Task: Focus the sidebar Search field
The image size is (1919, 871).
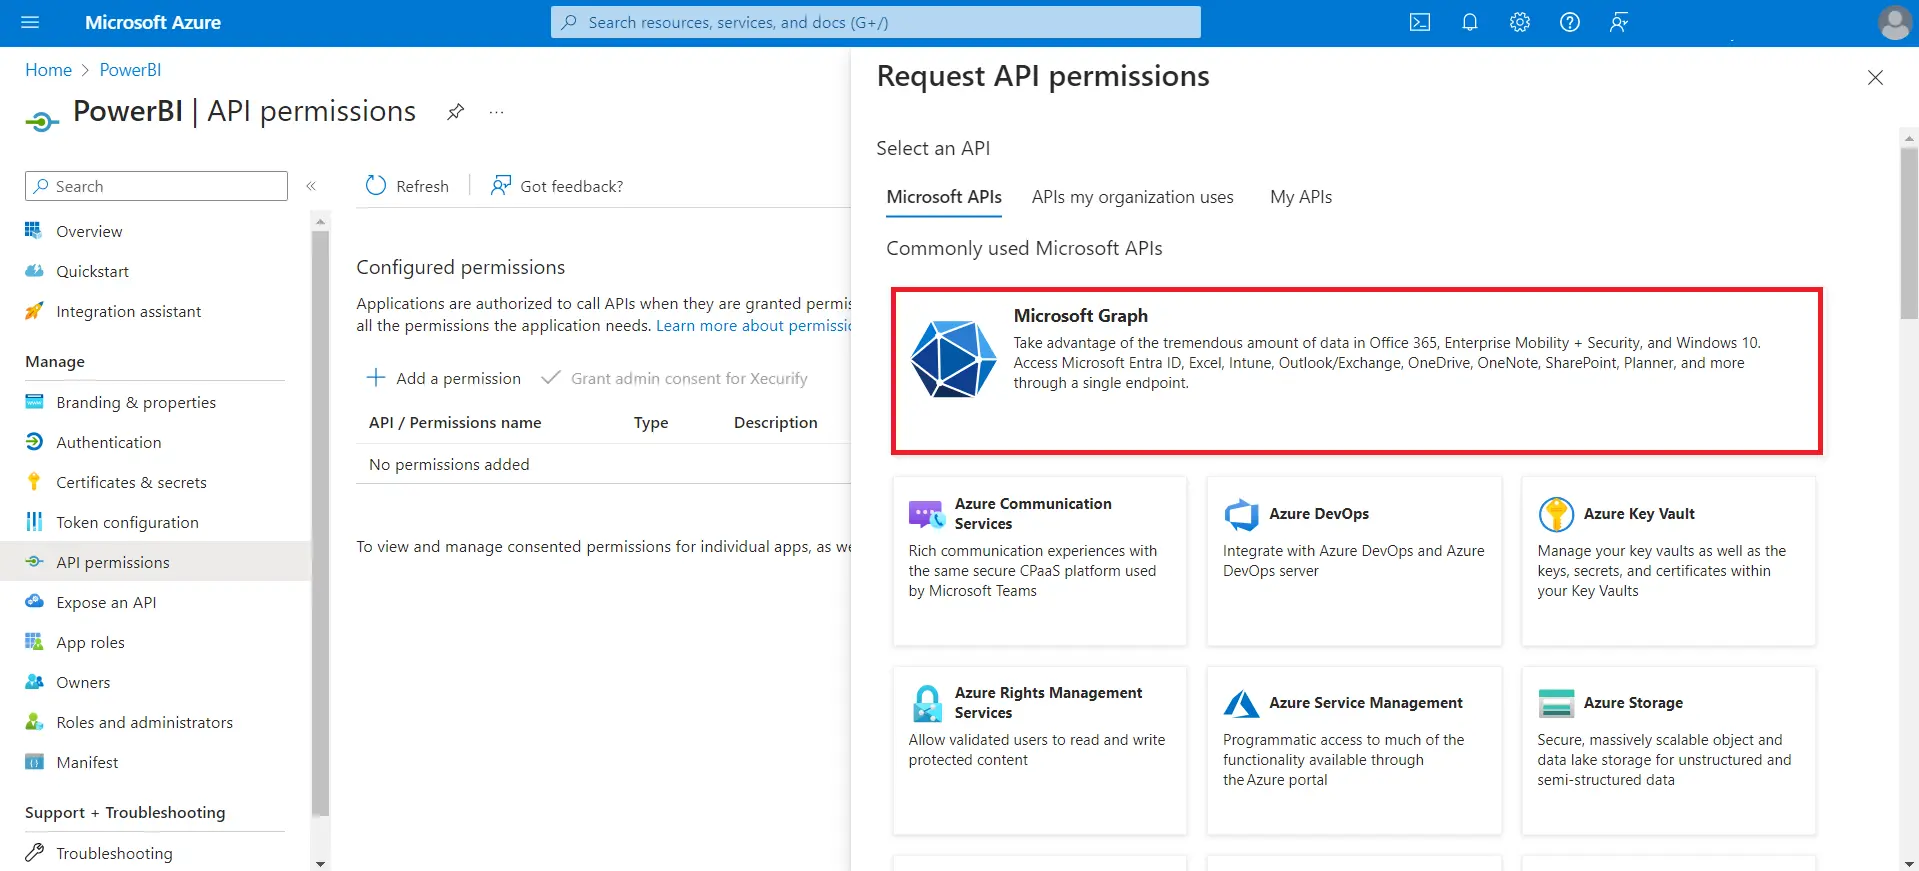Action: [156, 186]
